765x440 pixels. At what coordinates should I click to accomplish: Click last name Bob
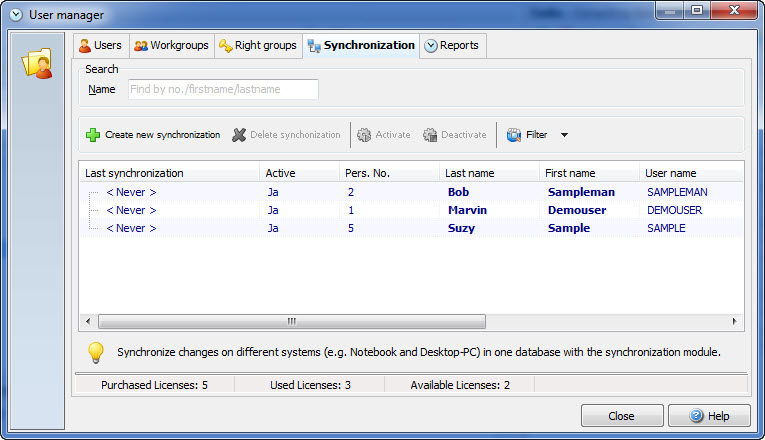point(459,192)
